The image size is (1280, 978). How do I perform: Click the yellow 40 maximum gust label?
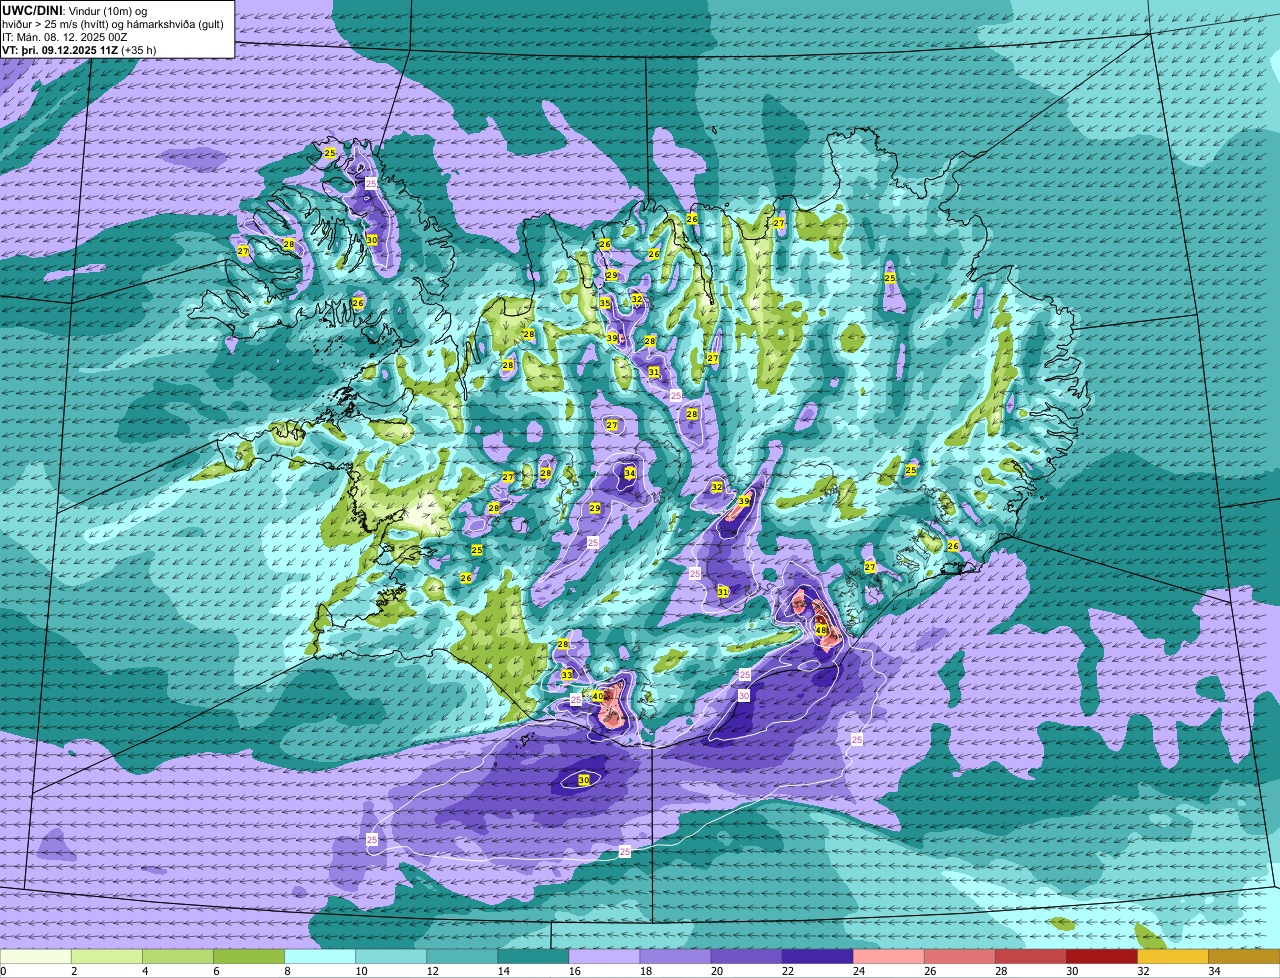click(x=598, y=696)
